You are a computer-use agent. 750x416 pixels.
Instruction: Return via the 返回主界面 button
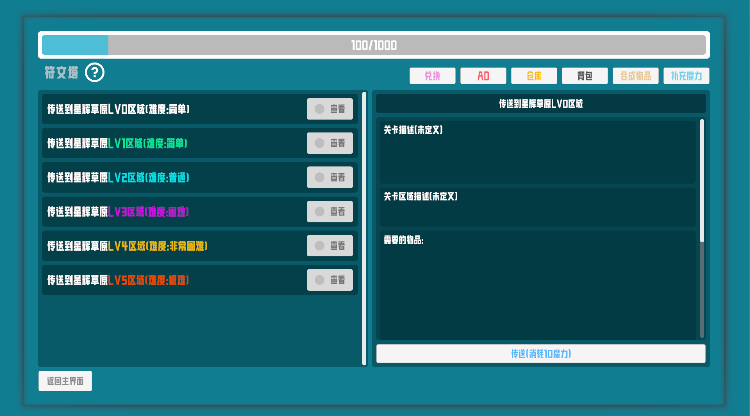coord(65,381)
